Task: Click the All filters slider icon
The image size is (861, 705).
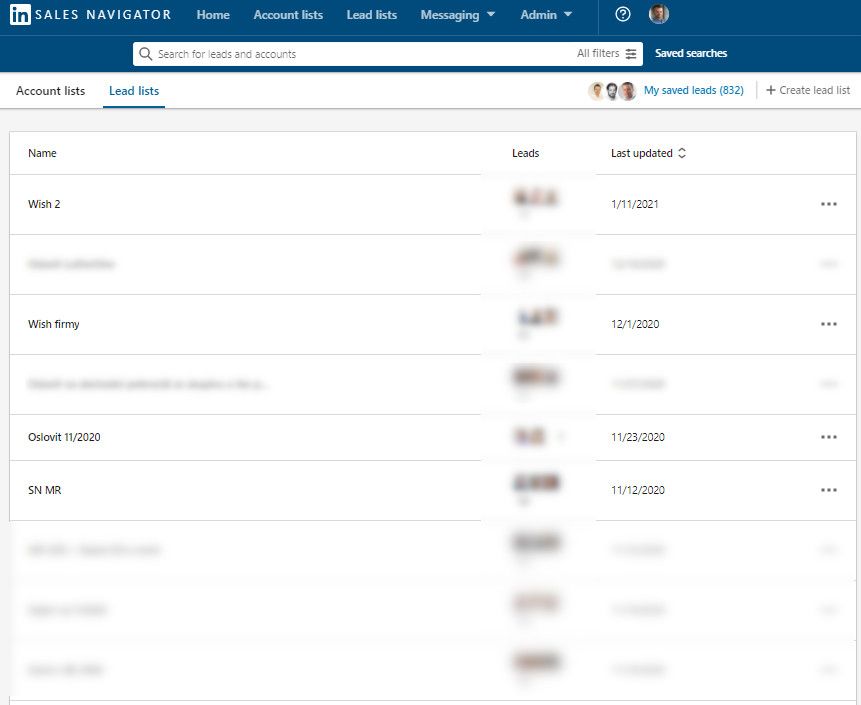Action: coord(631,54)
